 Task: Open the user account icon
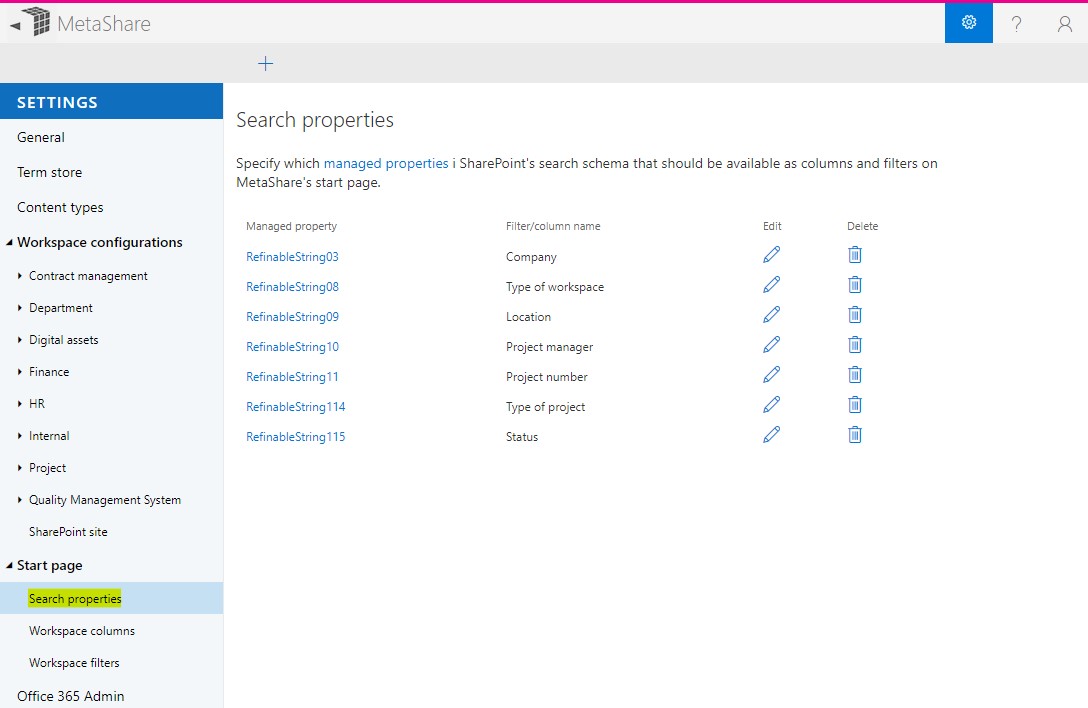click(x=1064, y=23)
